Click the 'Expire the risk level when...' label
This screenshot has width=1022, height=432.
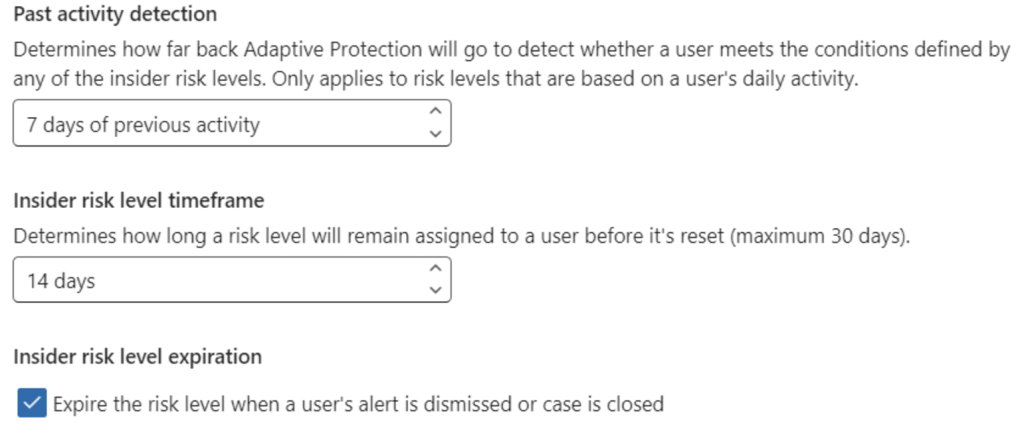(358, 404)
